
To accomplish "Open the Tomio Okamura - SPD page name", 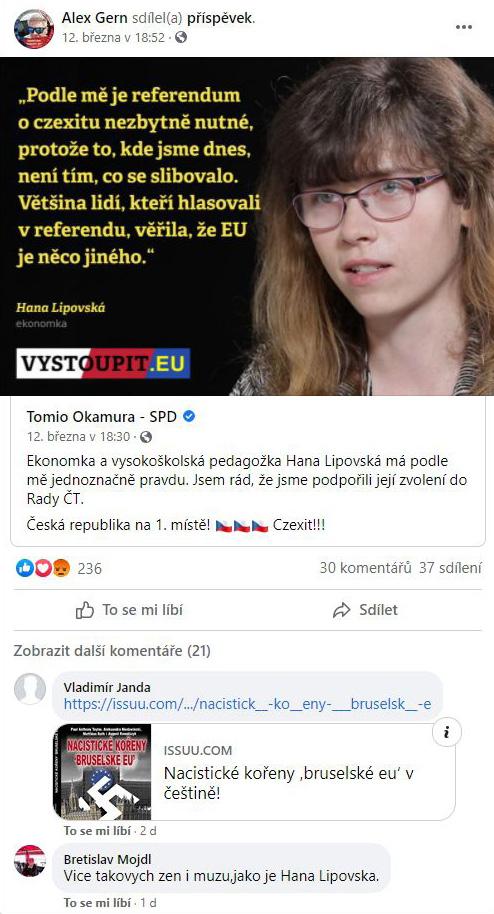I will [x=102, y=416].
